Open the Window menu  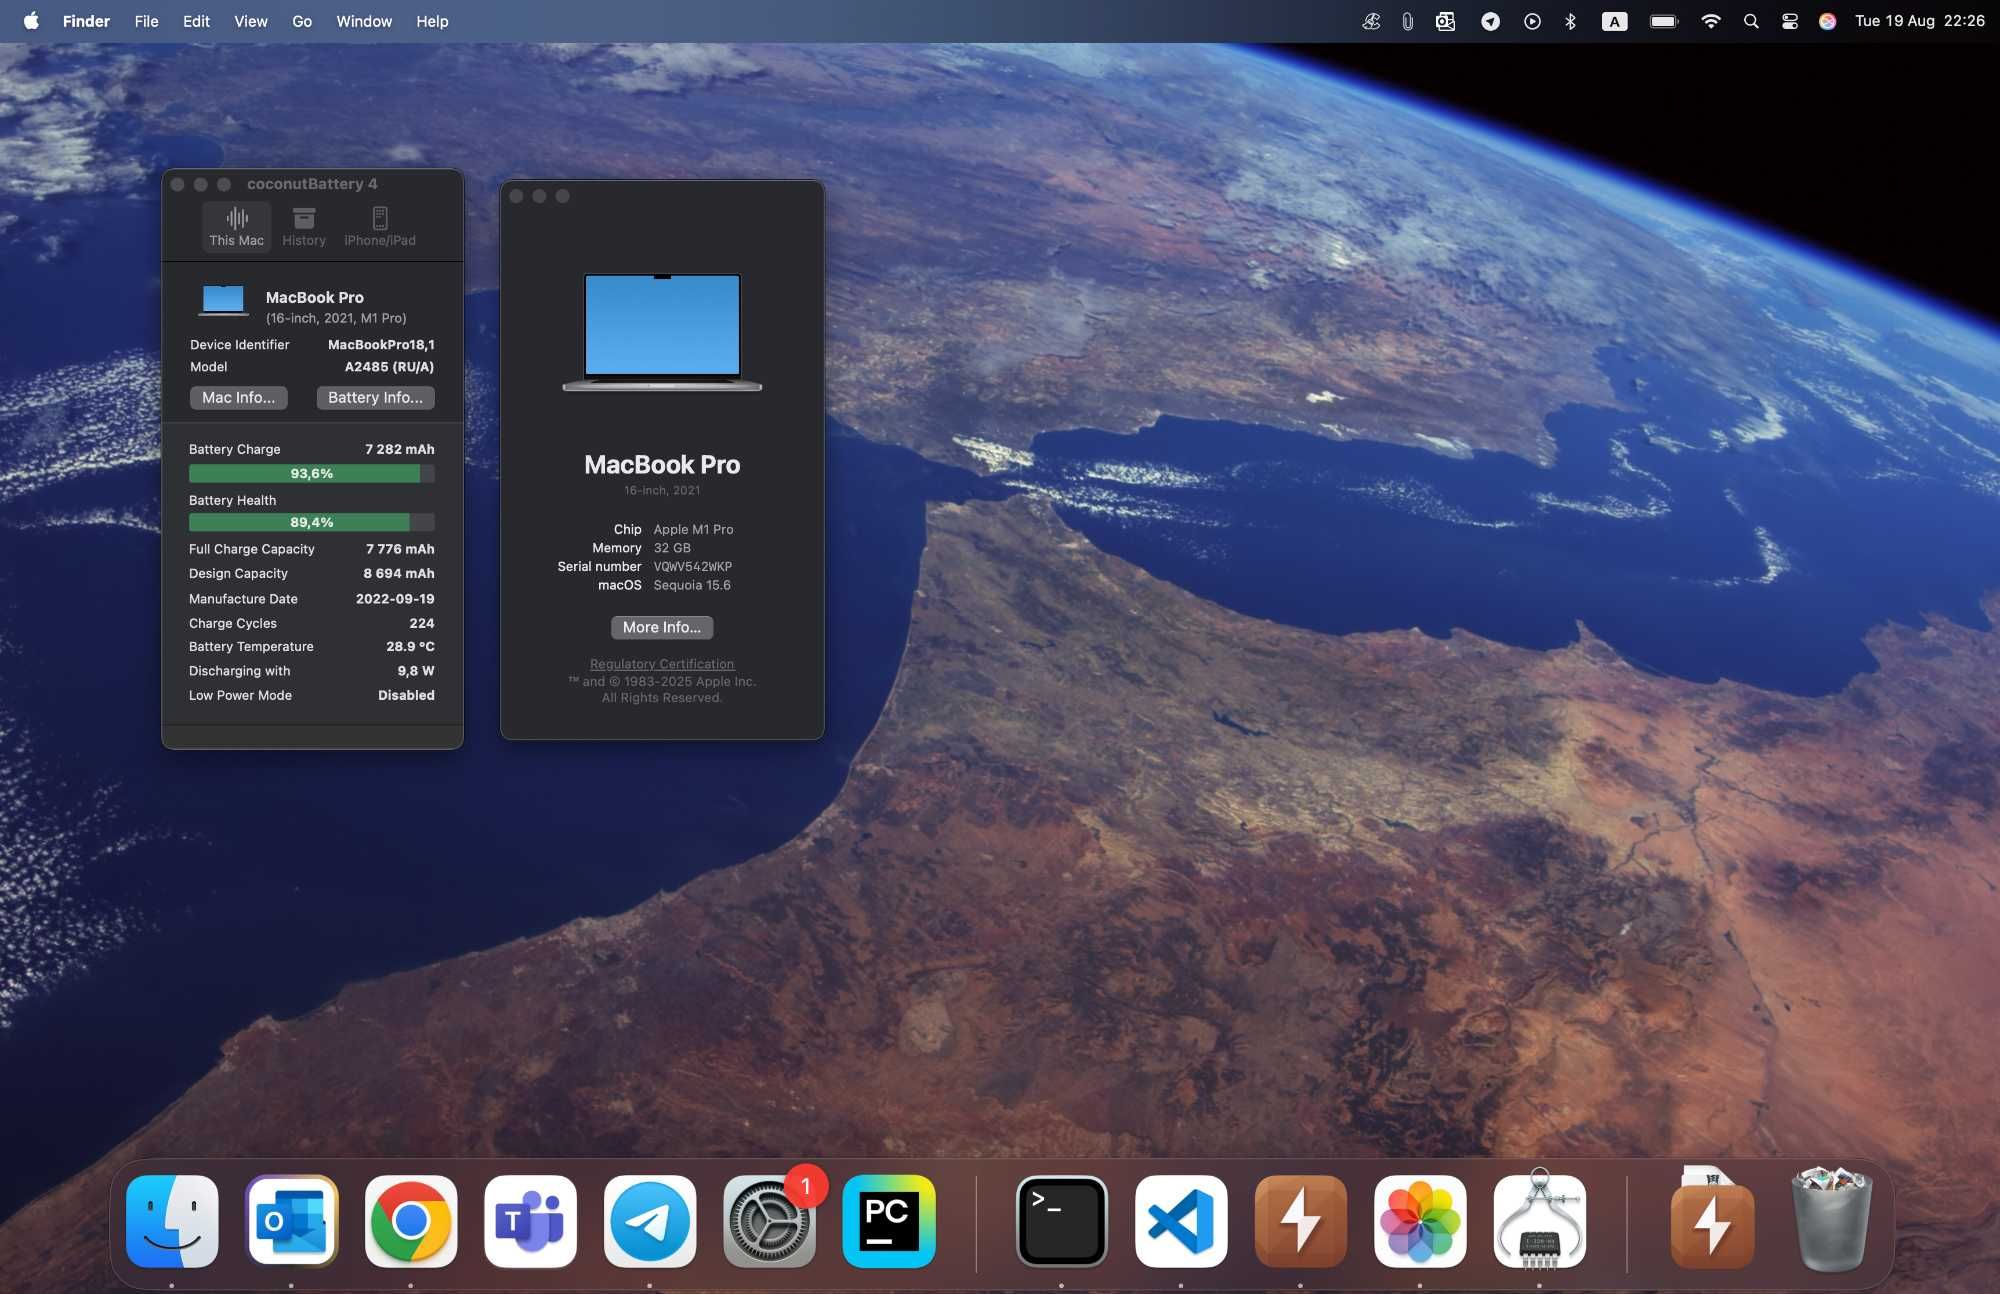pos(364,21)
